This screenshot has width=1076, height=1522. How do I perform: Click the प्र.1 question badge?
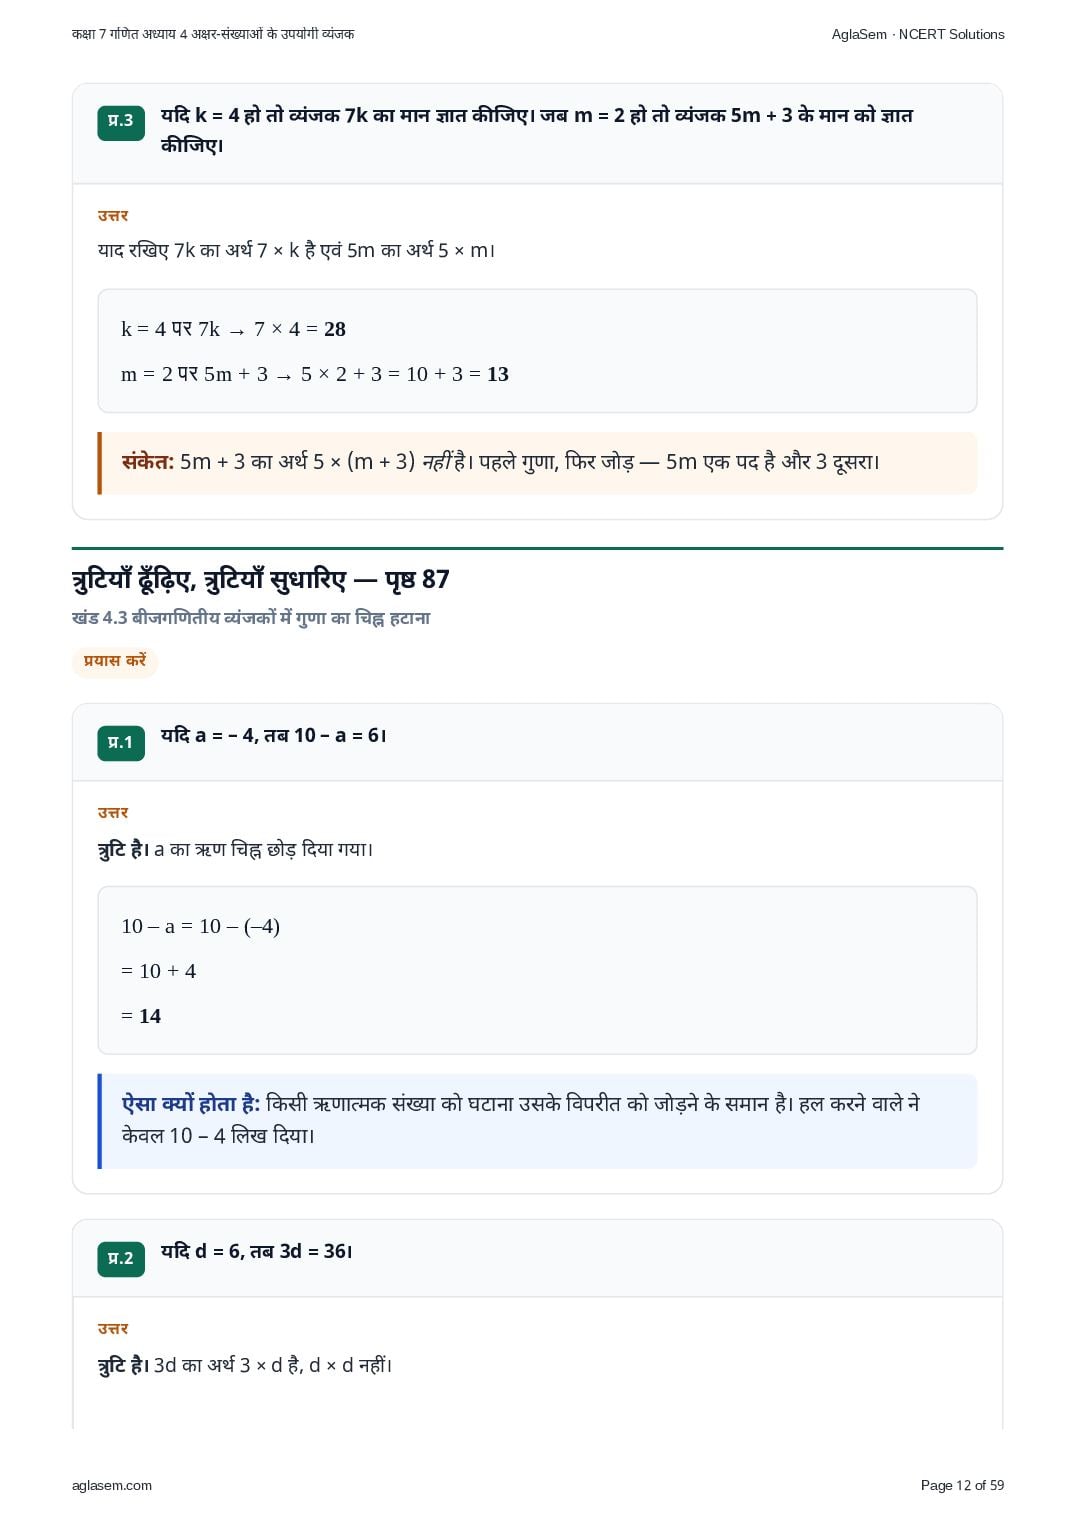point(121,743)
